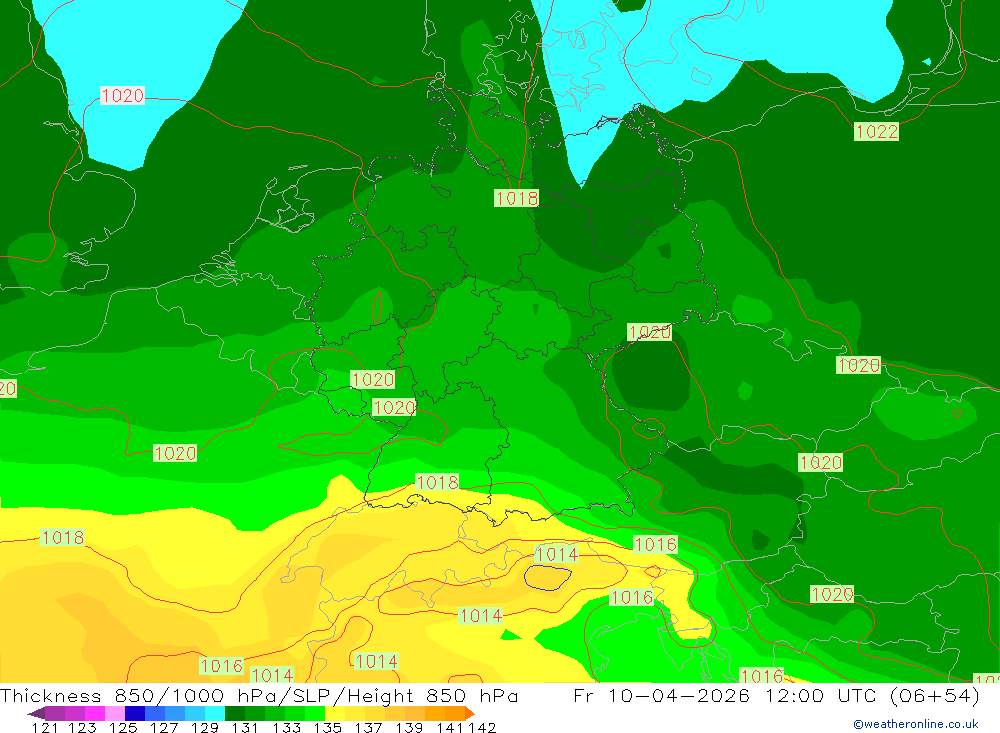1000x733 pixels.
Task: Click the purple left arrow of legend
Action: [36, 713]
